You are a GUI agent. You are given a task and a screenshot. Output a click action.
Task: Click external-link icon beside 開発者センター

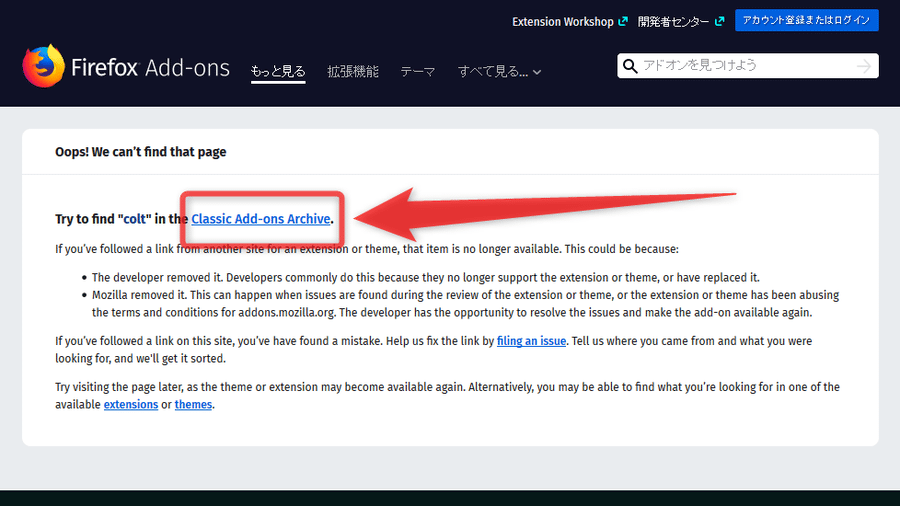(719, 21)
